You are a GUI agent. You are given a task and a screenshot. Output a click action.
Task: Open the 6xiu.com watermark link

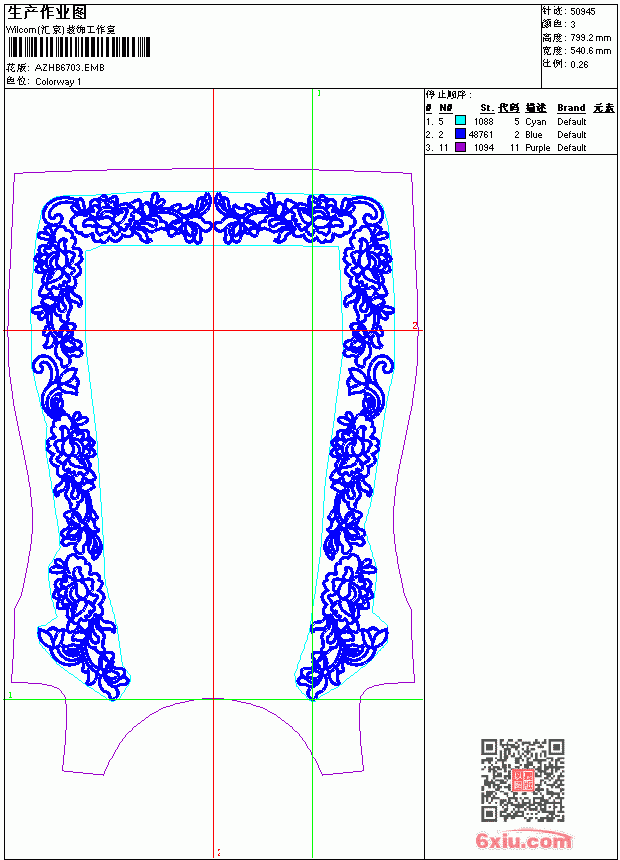point(523,840)
